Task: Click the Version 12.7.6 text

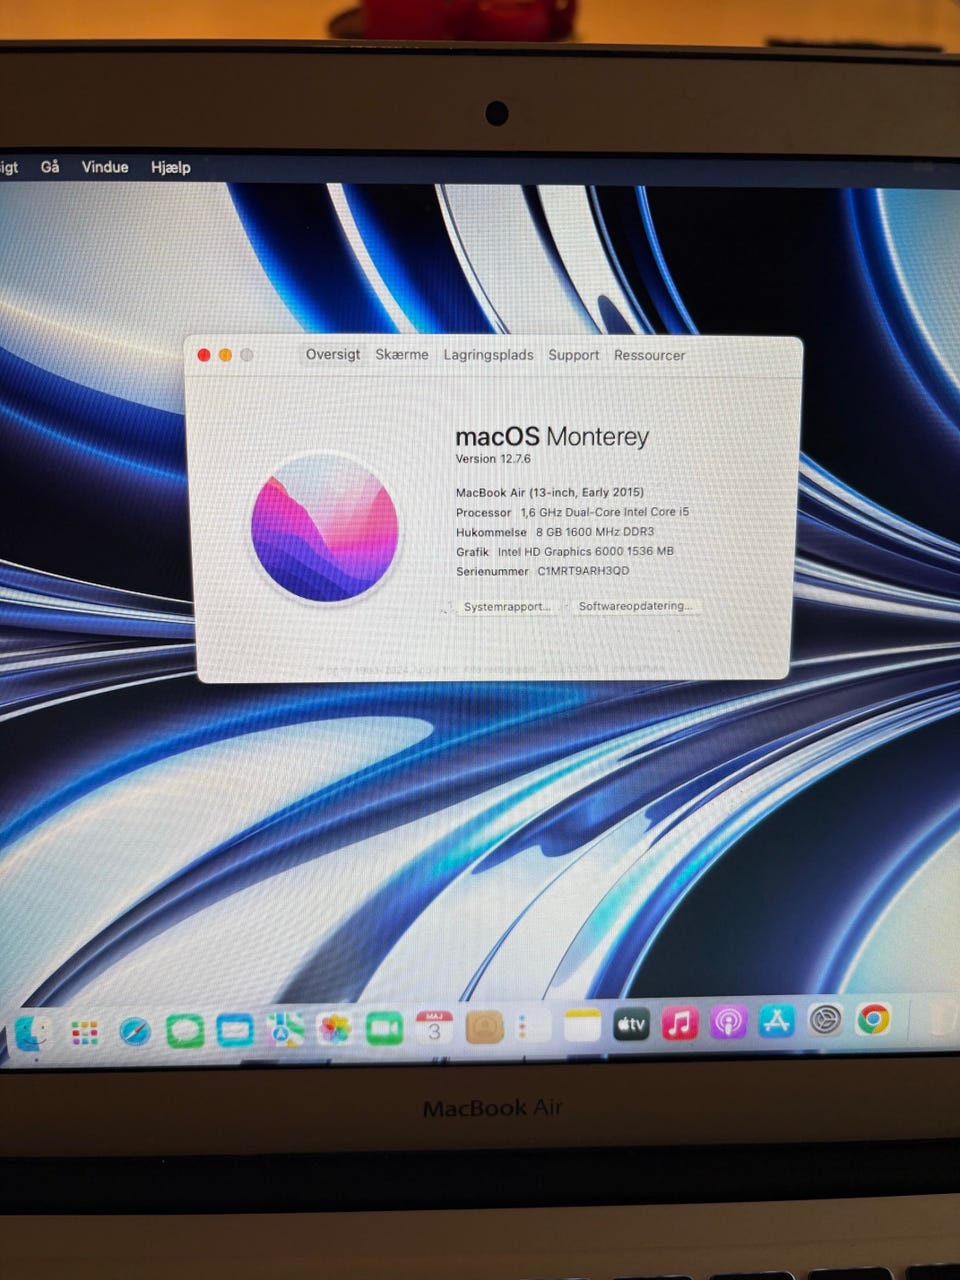Action: pyautogui.click(x=493, y=459)
